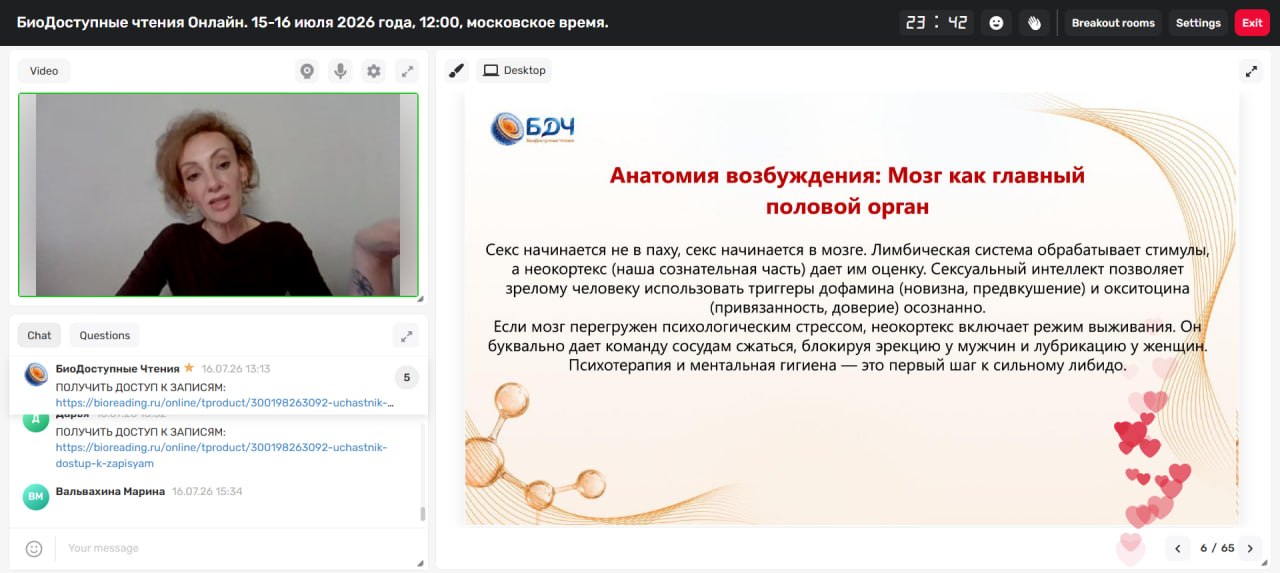This screenshot has height=573, width=1280.
Task: Open the emoji reactions icon in top bar
Action: coord(996,23)
